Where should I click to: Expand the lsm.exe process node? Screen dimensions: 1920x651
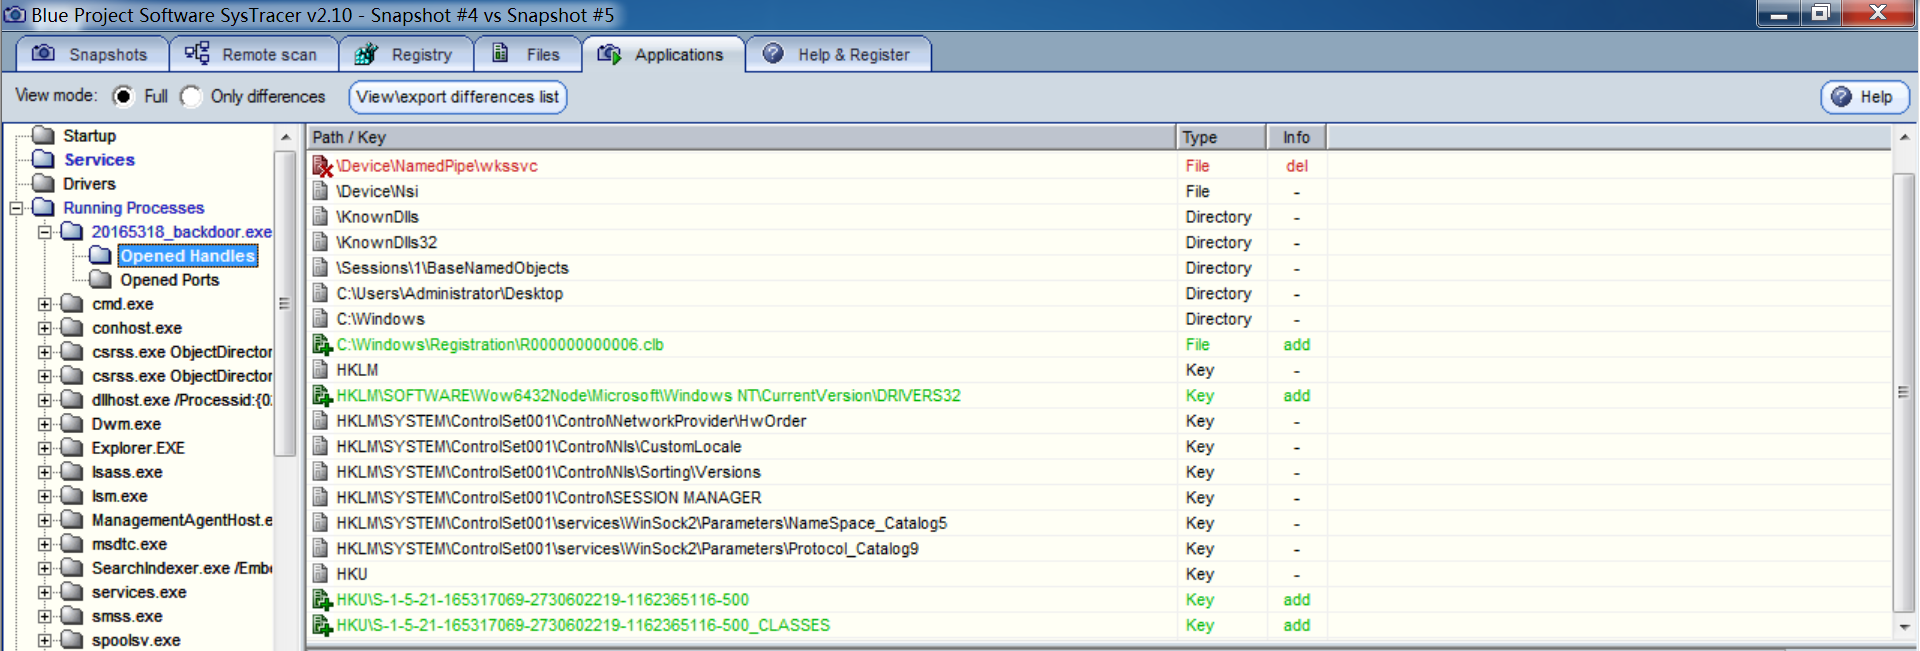point(44,496)
